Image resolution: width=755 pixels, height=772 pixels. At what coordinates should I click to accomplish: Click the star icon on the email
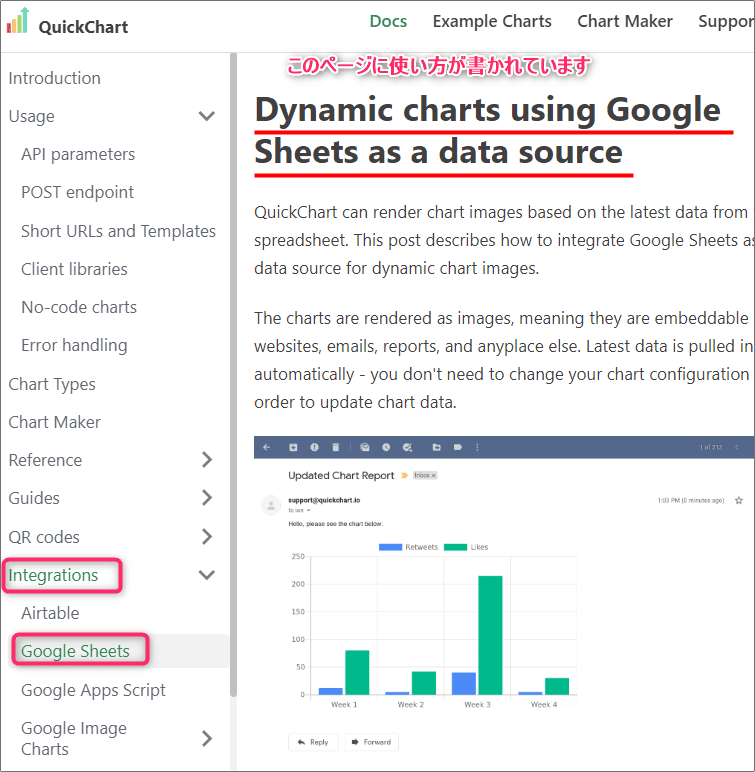click(x=738, y=499)
